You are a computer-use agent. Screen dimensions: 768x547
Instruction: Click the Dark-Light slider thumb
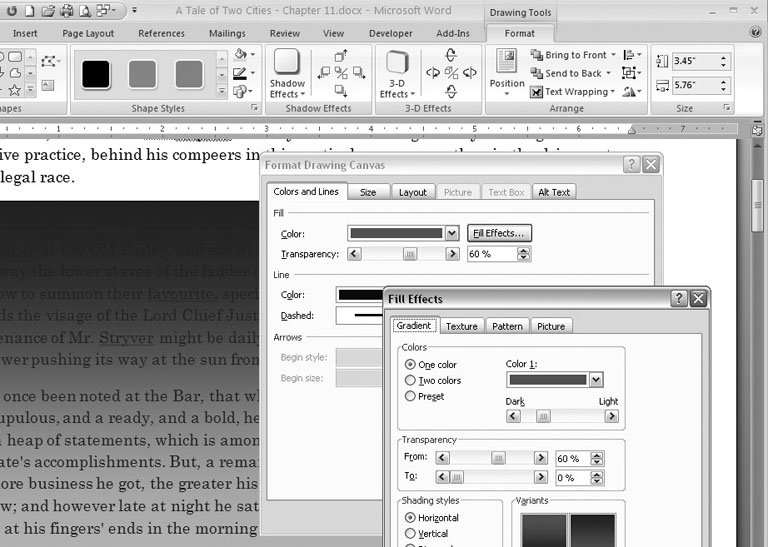point(543,416)
